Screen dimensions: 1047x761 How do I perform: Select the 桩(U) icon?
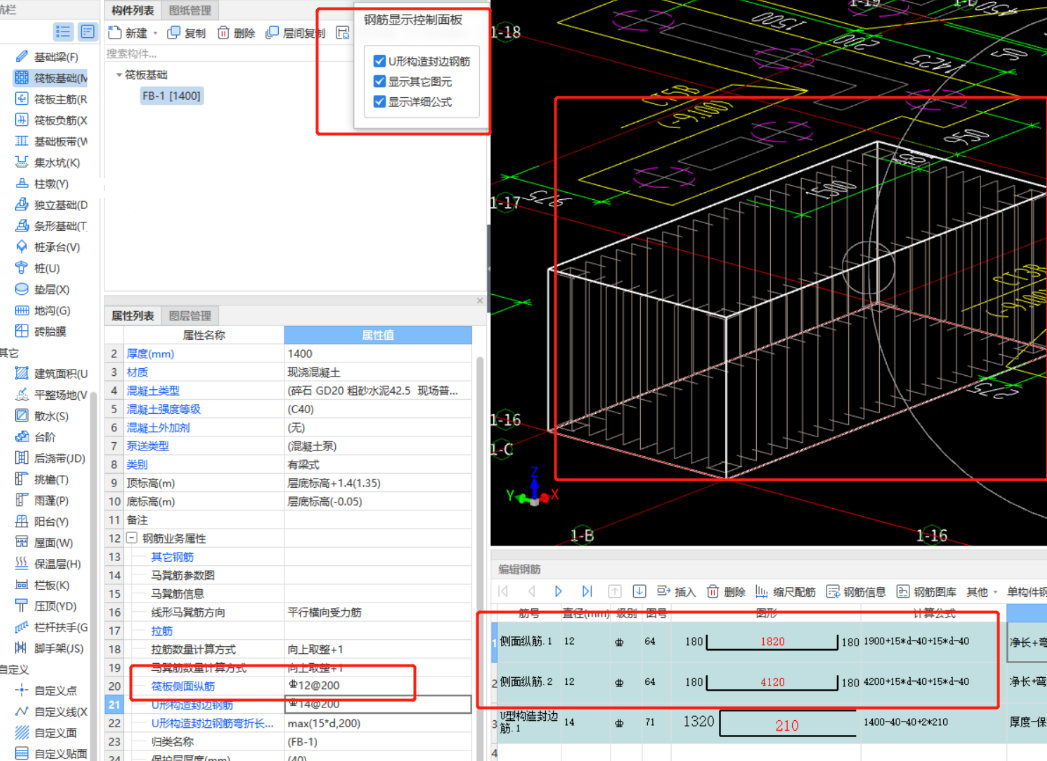pos(22,268)
